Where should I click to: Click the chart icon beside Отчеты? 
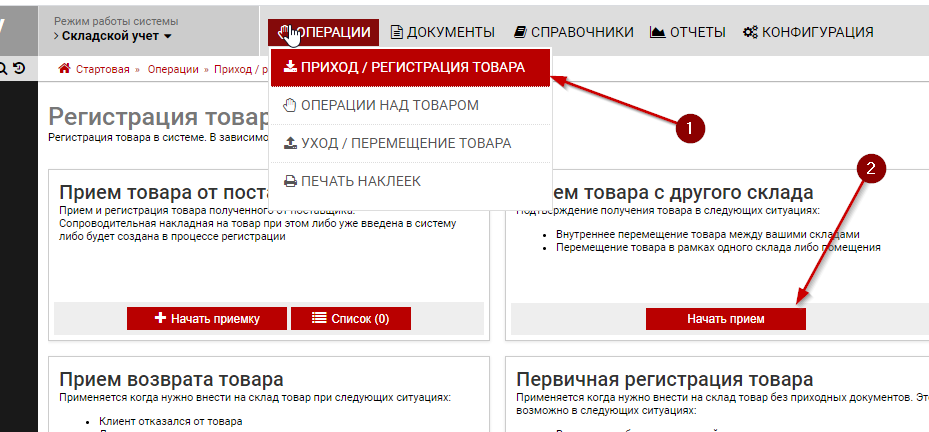pos(657,32)
